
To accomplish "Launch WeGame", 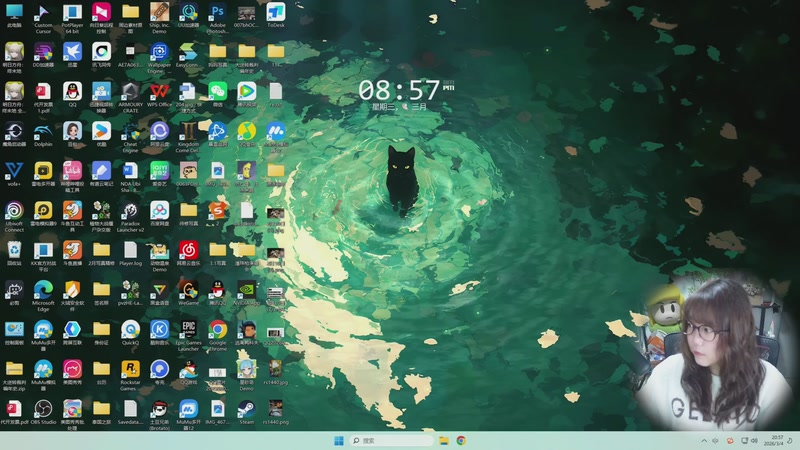I will [188, 294].
